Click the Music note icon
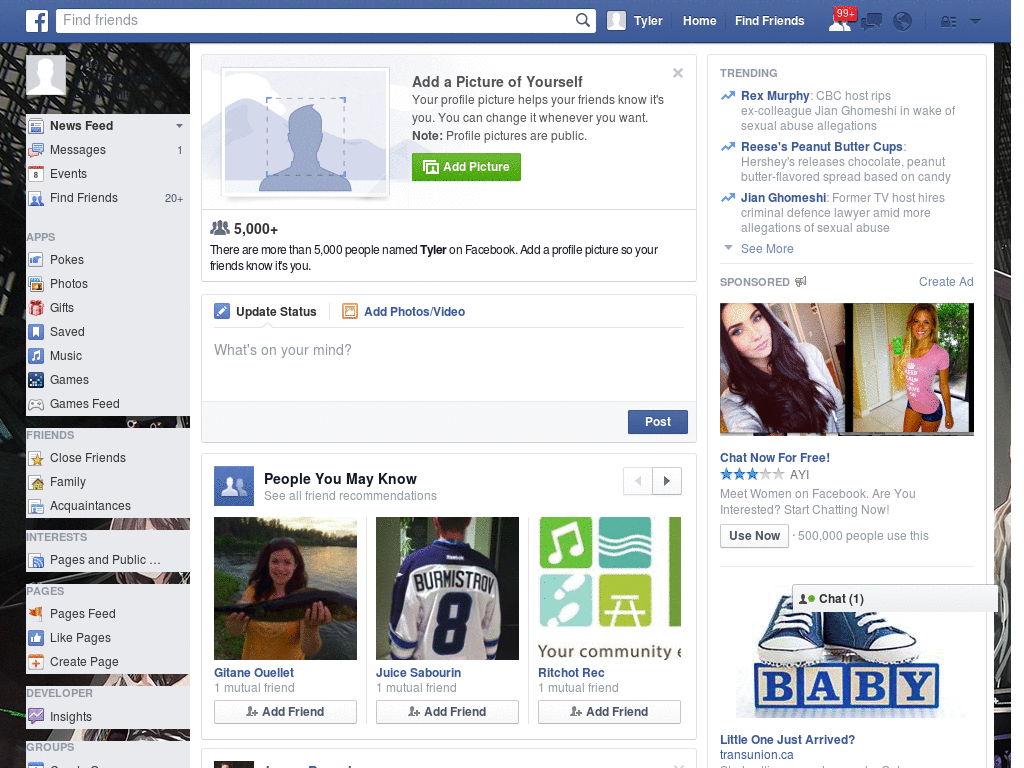The width and height of the screenshot is (1024, 768). 36,356
